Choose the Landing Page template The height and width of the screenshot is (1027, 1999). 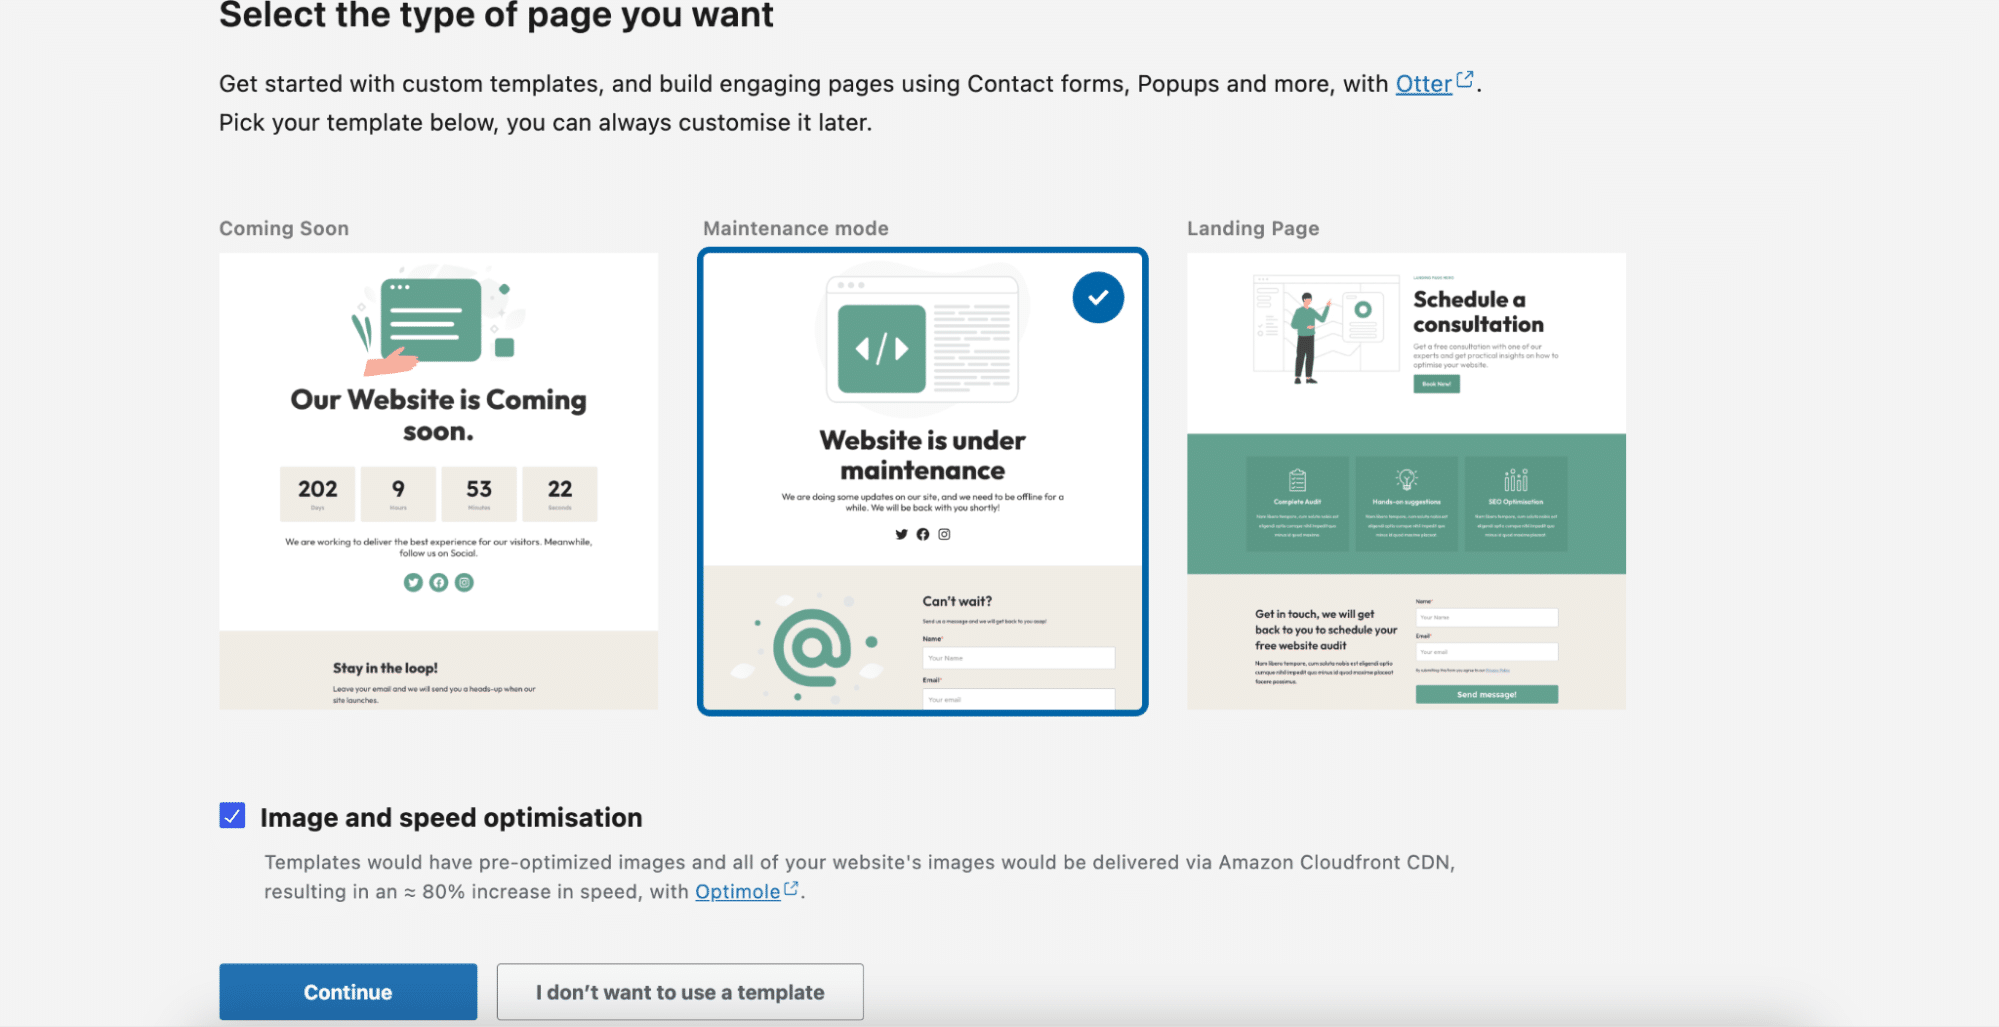[x=1406, y=480]
